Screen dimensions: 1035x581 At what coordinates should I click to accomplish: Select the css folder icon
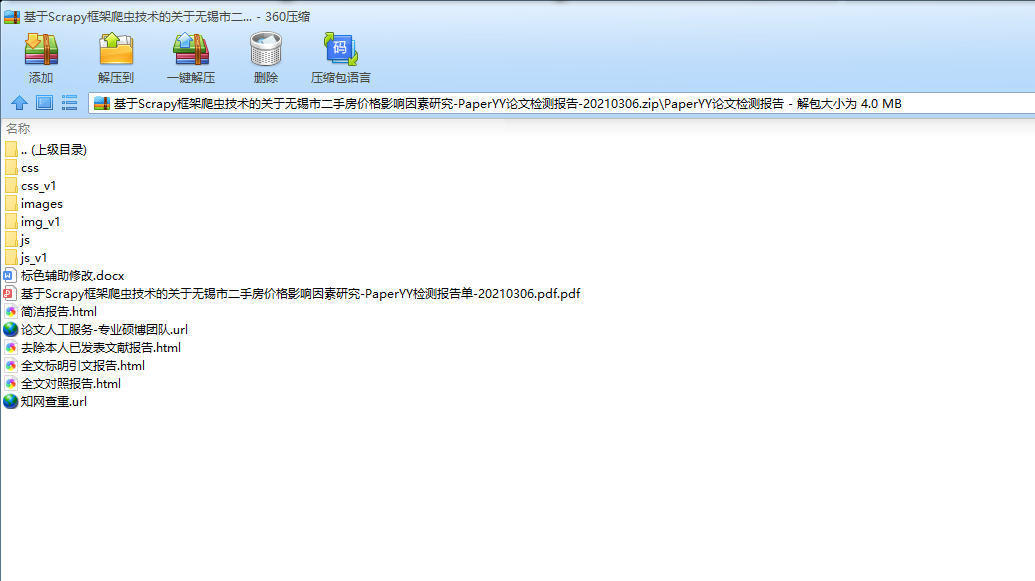[x=11, y=168]
